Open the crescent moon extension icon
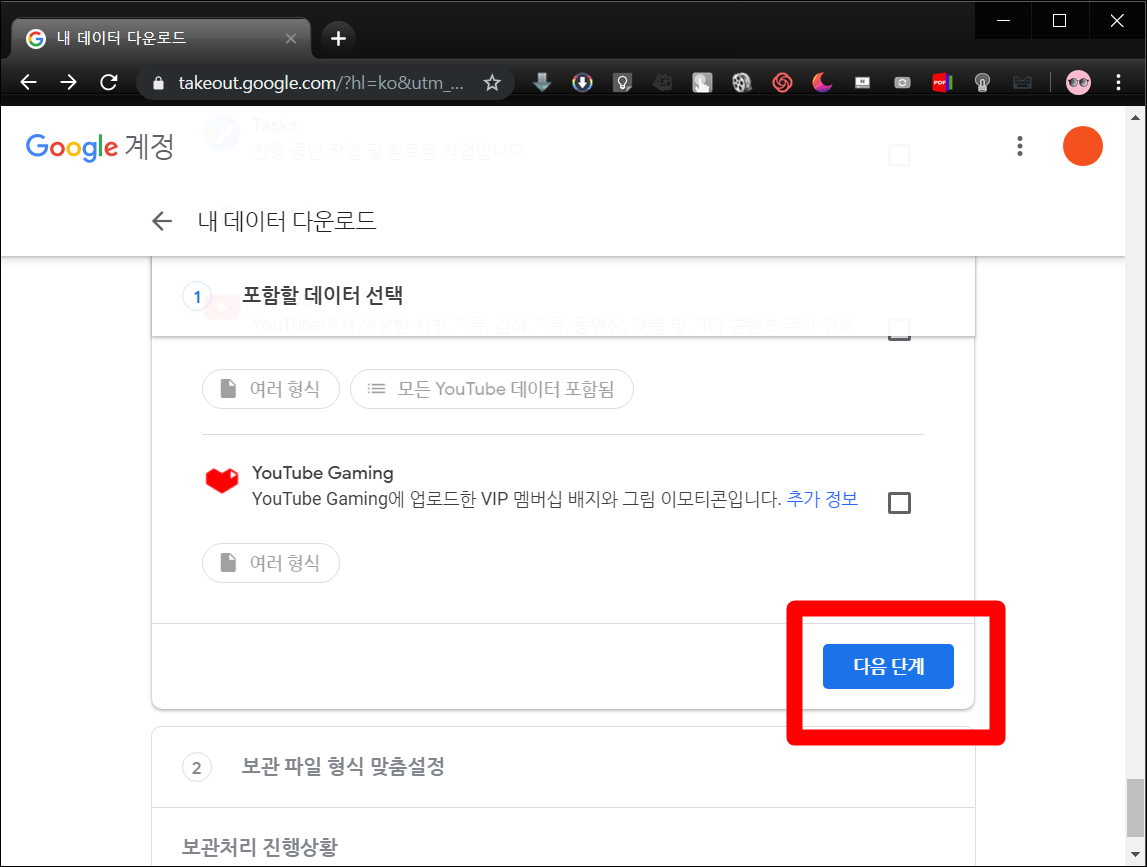The height and width of the screenshot is (867, 1147). (822, 83)
